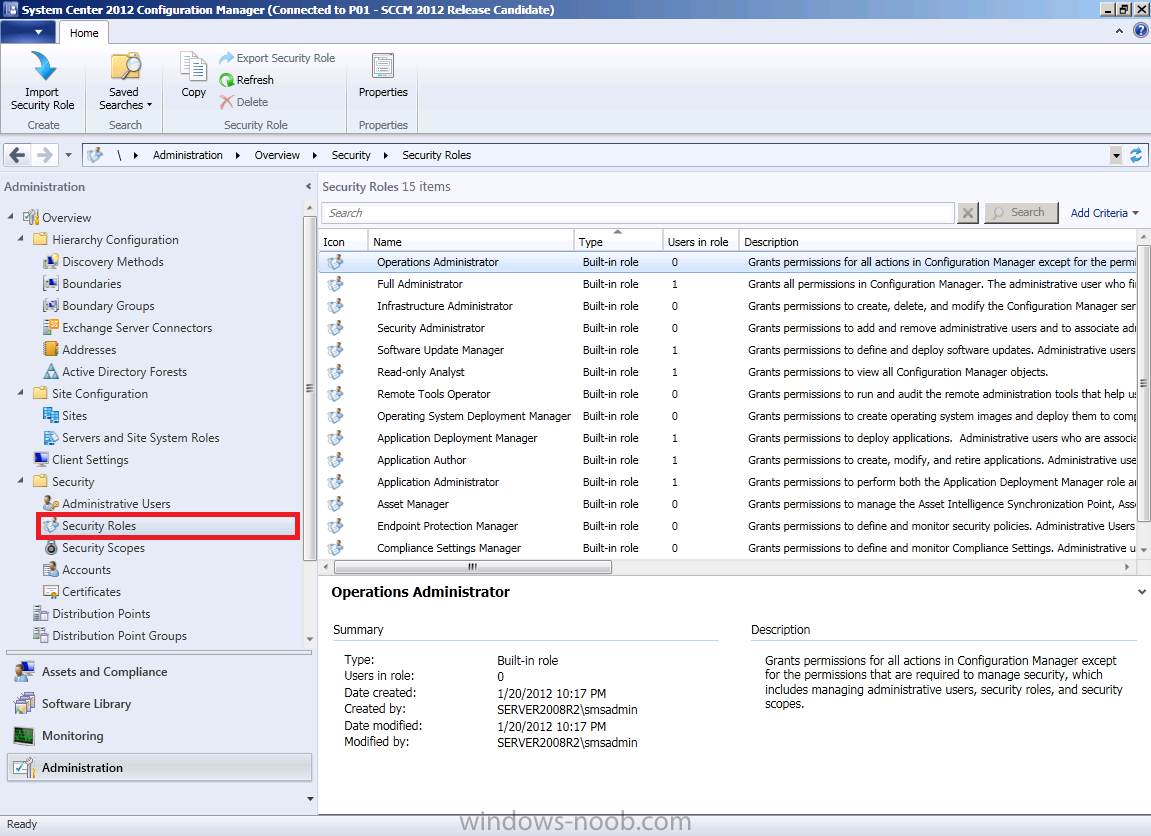Select the Sites node icon

pos(51,415)
